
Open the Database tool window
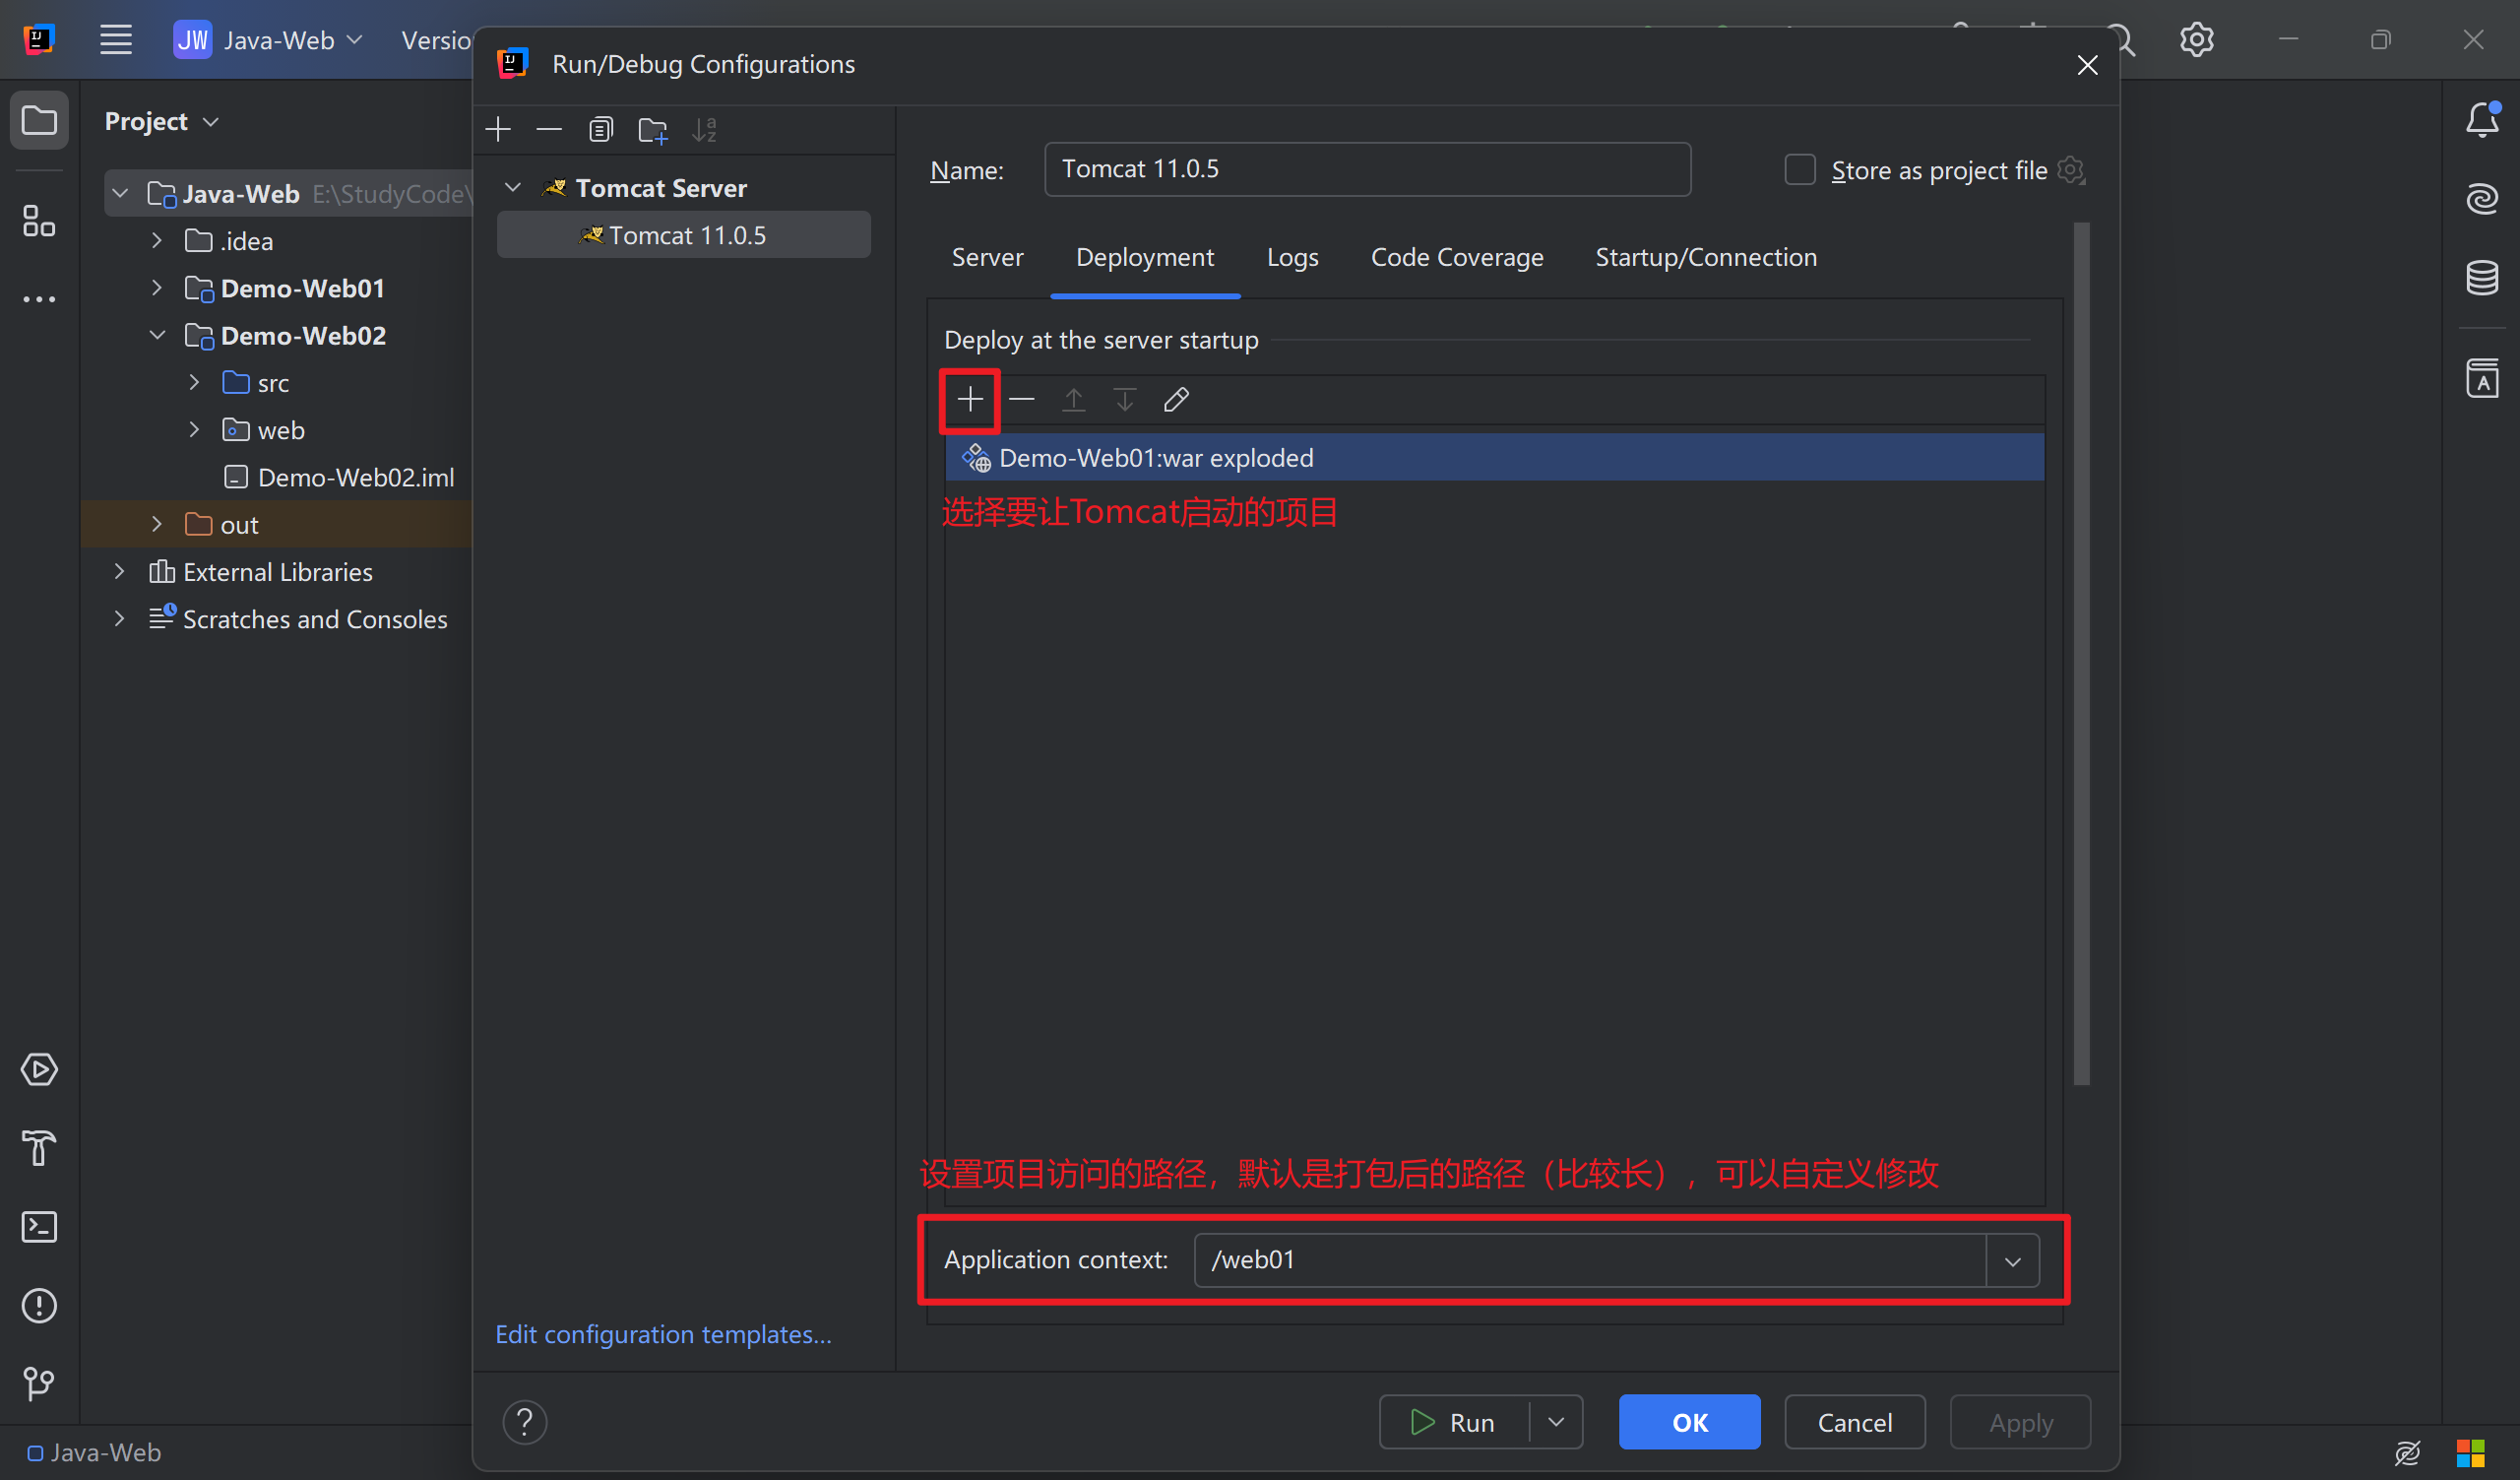(x=2483, y=278)
